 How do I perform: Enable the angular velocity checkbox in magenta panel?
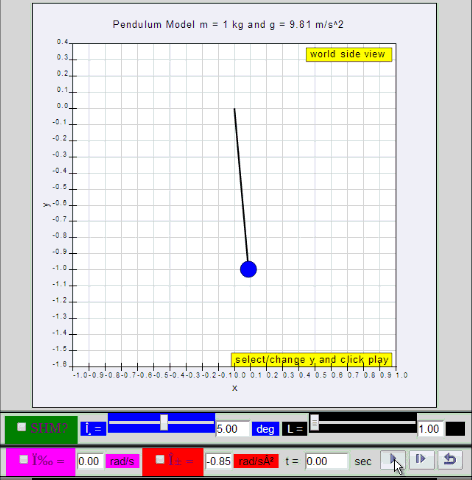24,459
